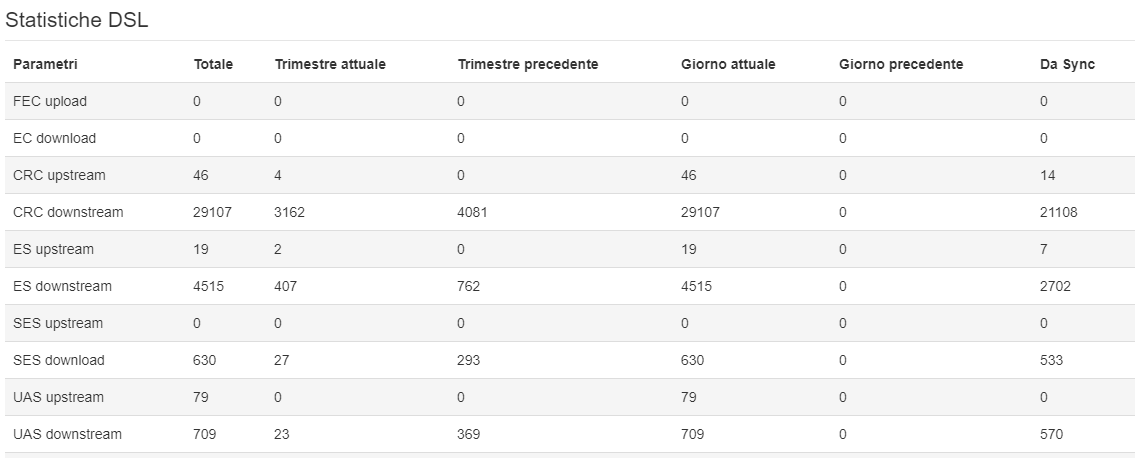
Task: Click the Trimestre attuale header
Action: point(330,65)
